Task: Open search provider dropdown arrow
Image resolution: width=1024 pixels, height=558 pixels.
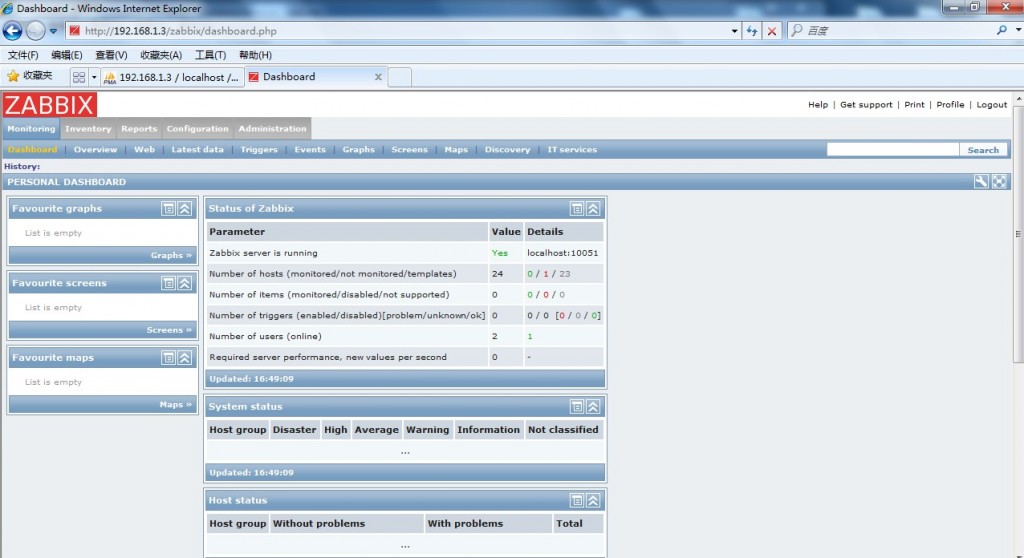Action: coord(1017,30)
